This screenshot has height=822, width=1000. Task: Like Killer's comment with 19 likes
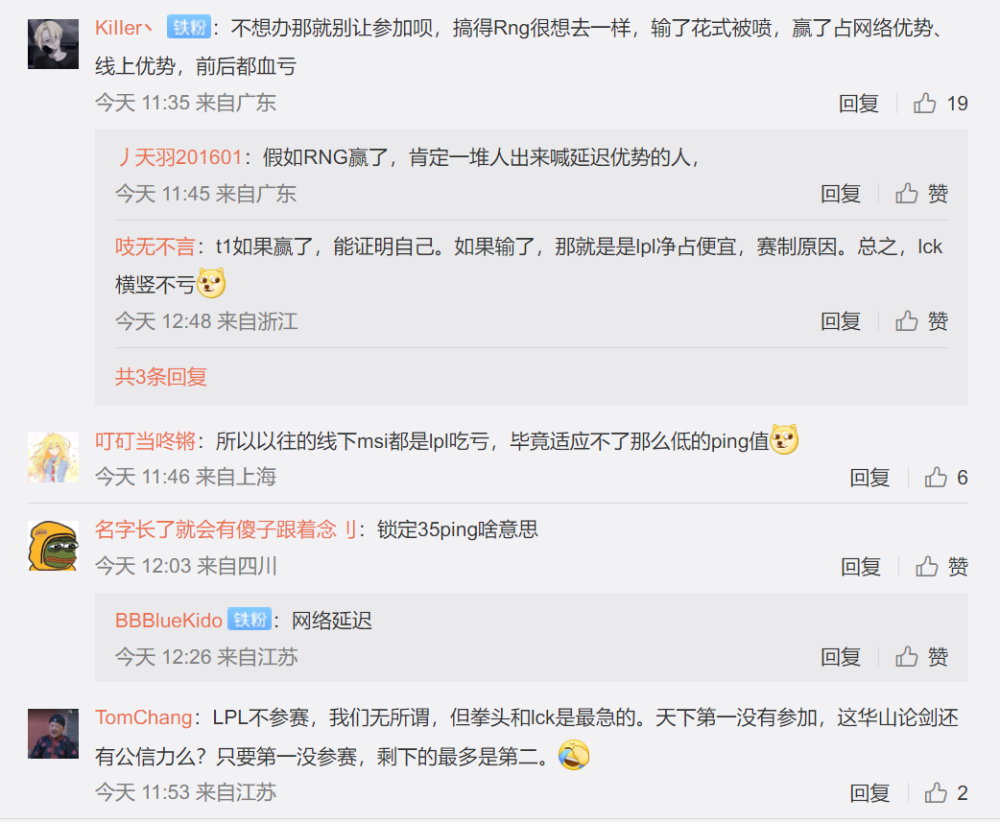click(x=940, y=103)
